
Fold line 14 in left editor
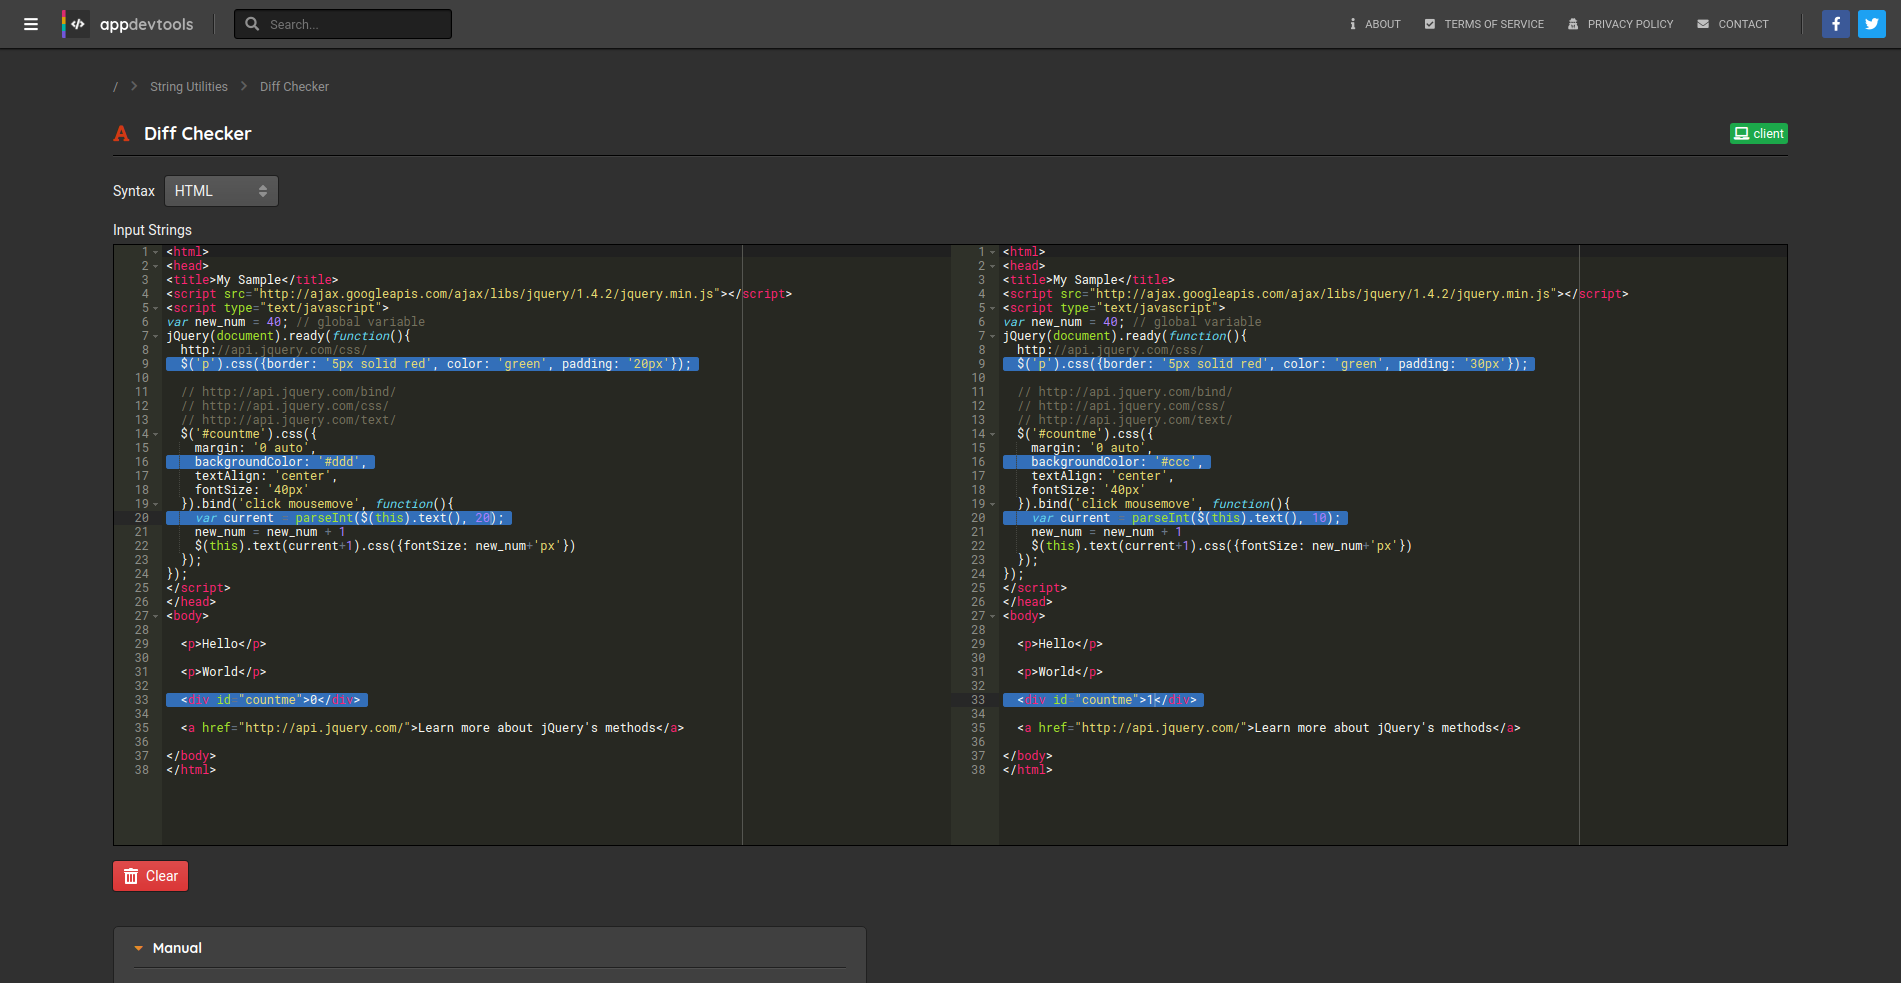pyautogui.click(x=156, y=435)
